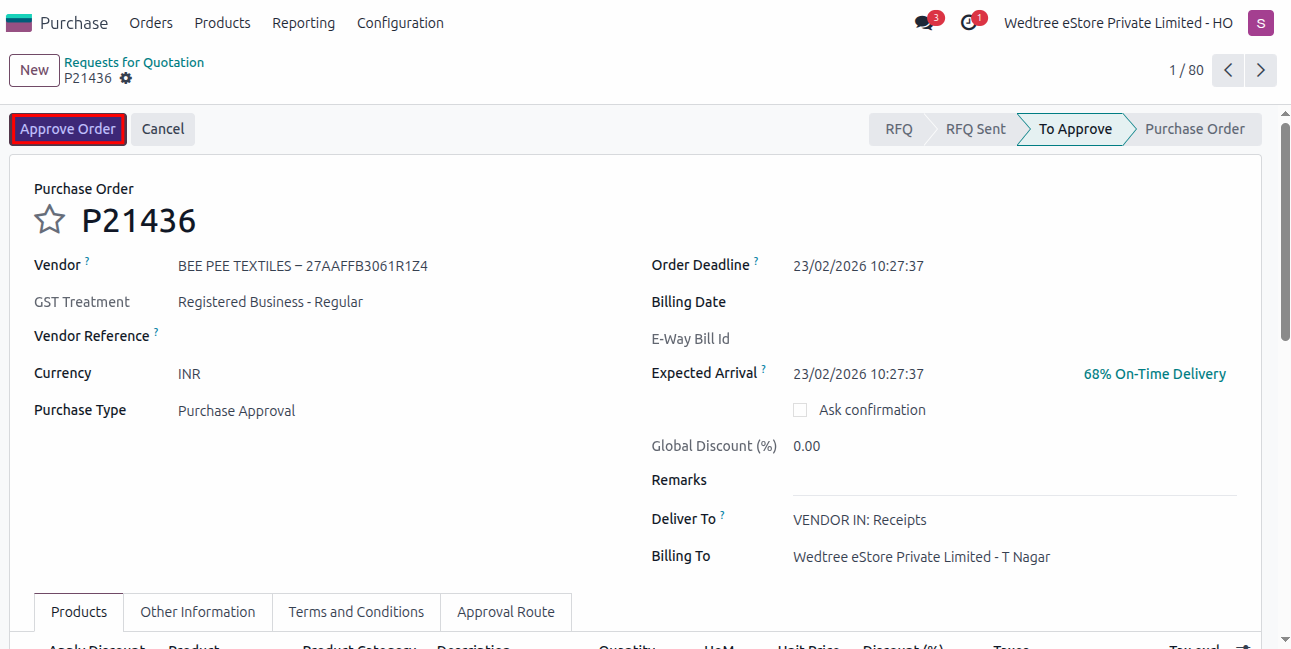Switch to the Approval Route tab
This screenshot has height=649, width=1291.
click(505, 612)
